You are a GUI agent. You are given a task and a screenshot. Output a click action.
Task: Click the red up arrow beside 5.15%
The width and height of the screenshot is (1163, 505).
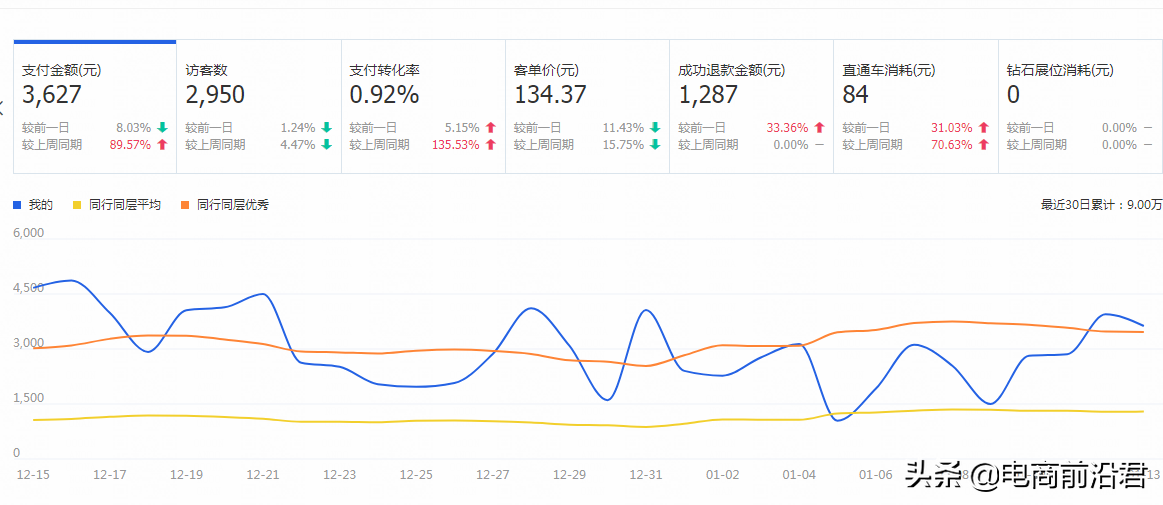490,128
